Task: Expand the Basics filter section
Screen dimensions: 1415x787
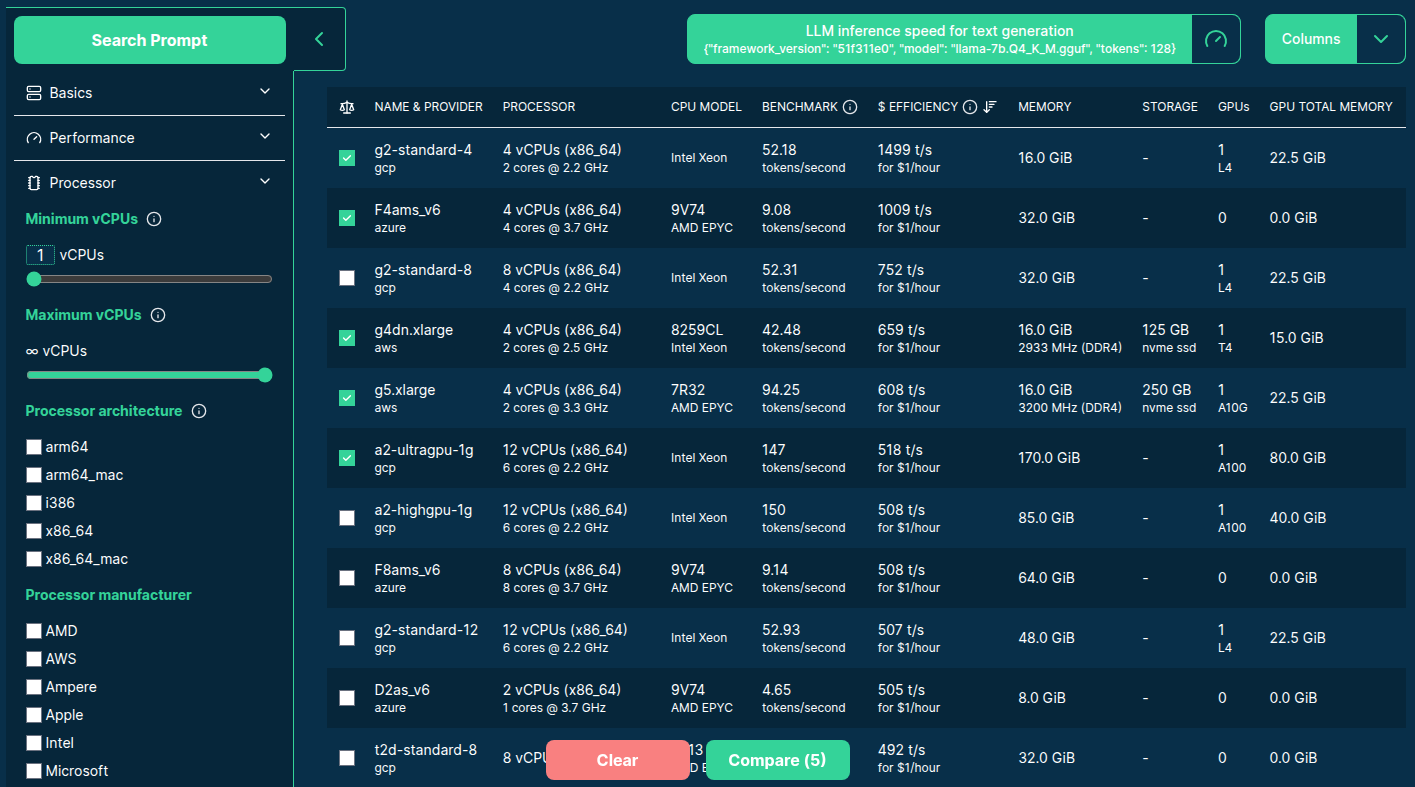Action: [149, 93]
